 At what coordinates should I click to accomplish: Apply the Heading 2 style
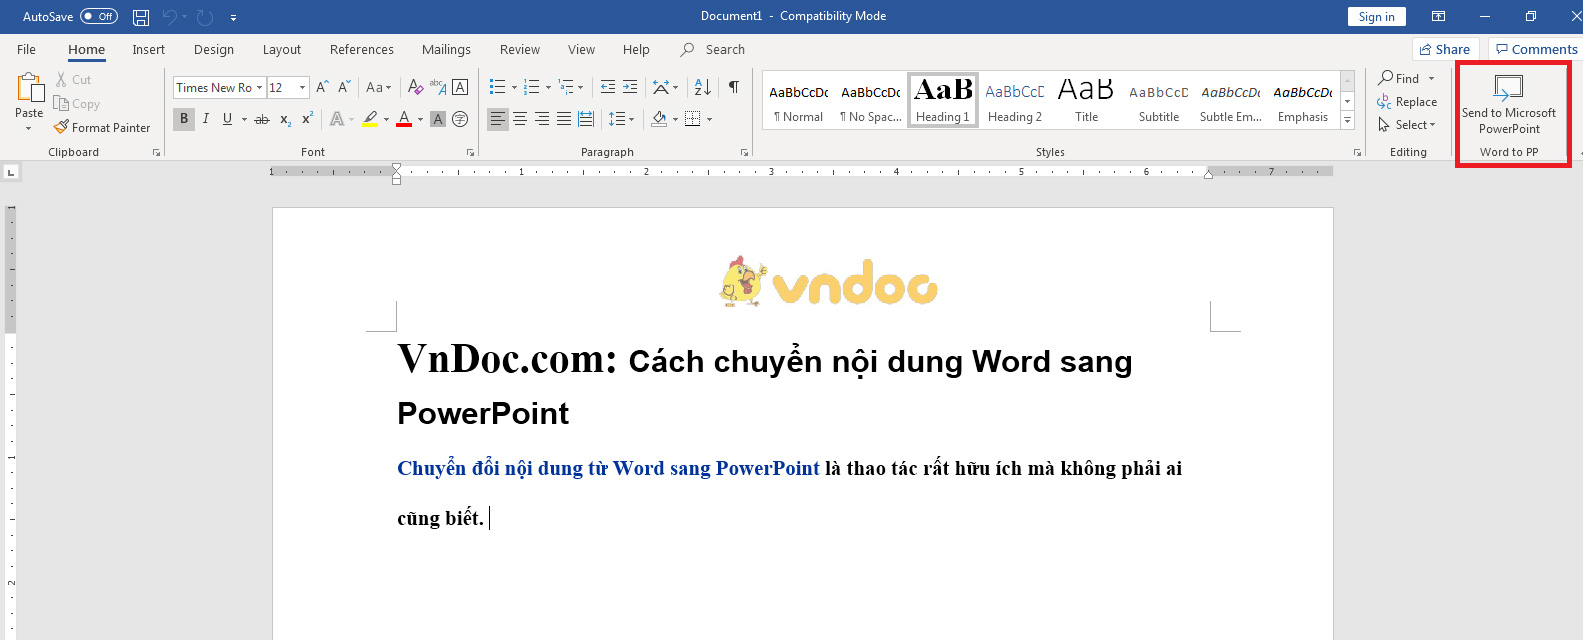(1015, 101)
